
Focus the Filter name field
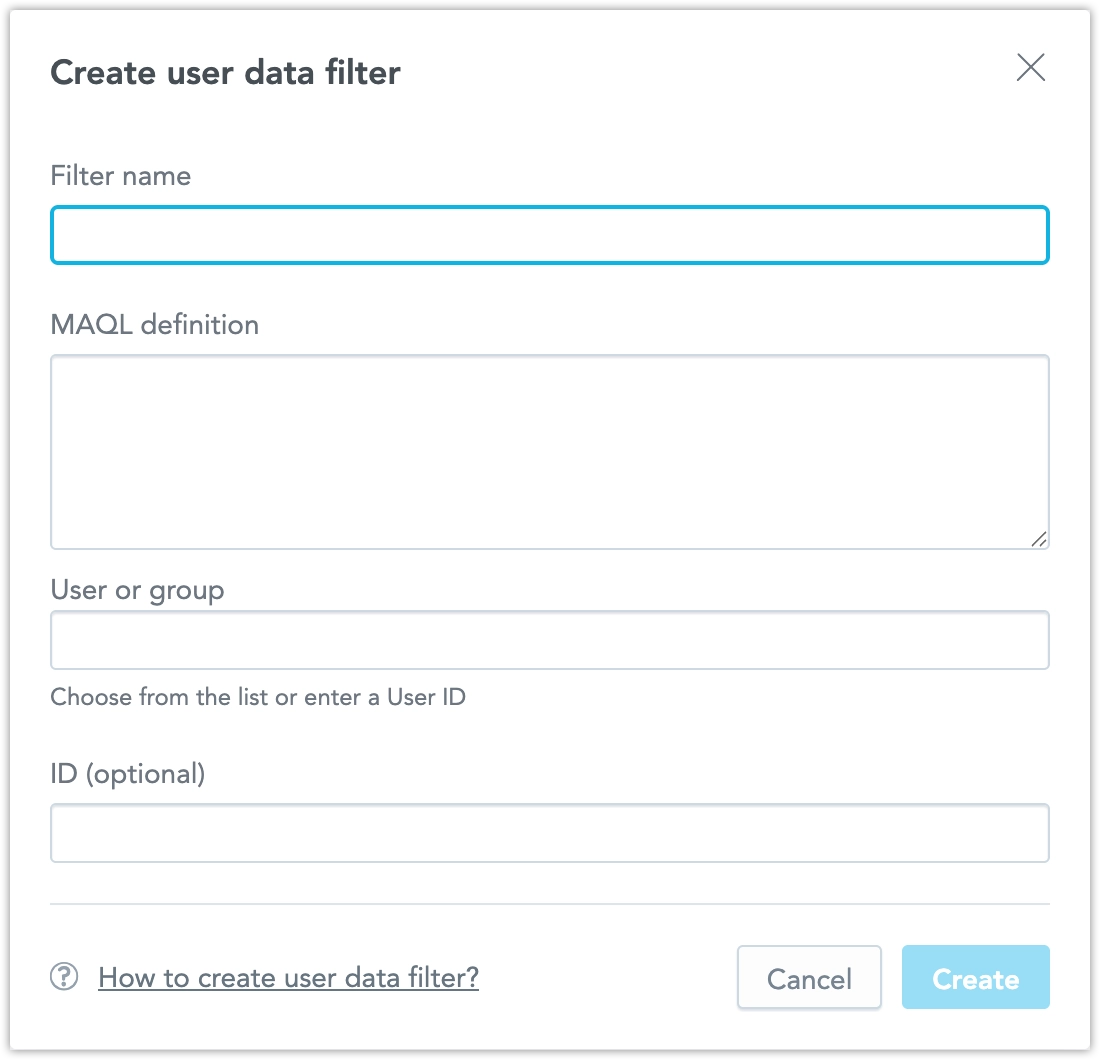(x=549, y=235)
